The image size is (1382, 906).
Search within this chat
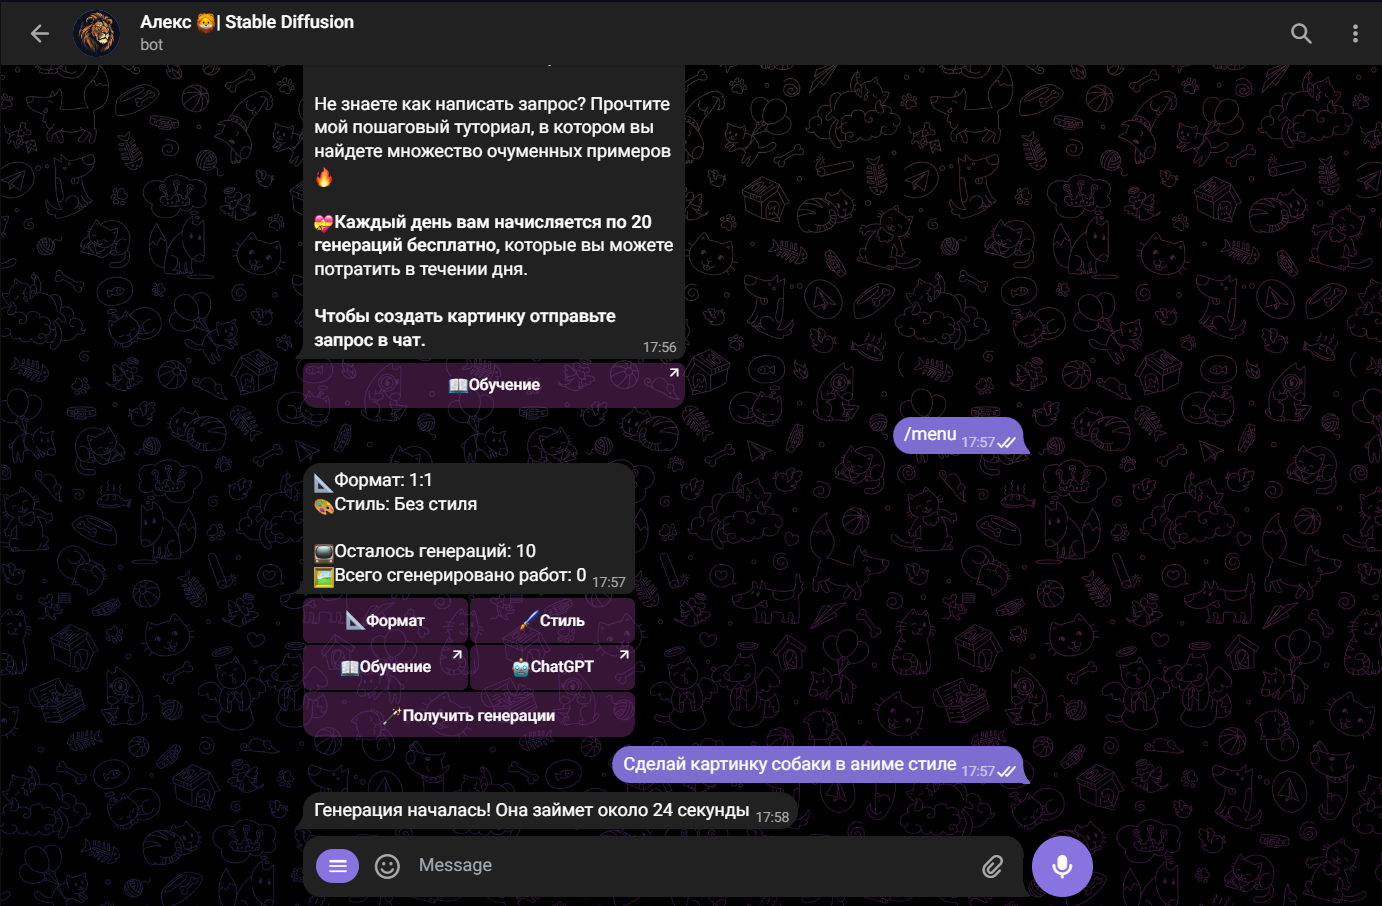(1301, 34)
